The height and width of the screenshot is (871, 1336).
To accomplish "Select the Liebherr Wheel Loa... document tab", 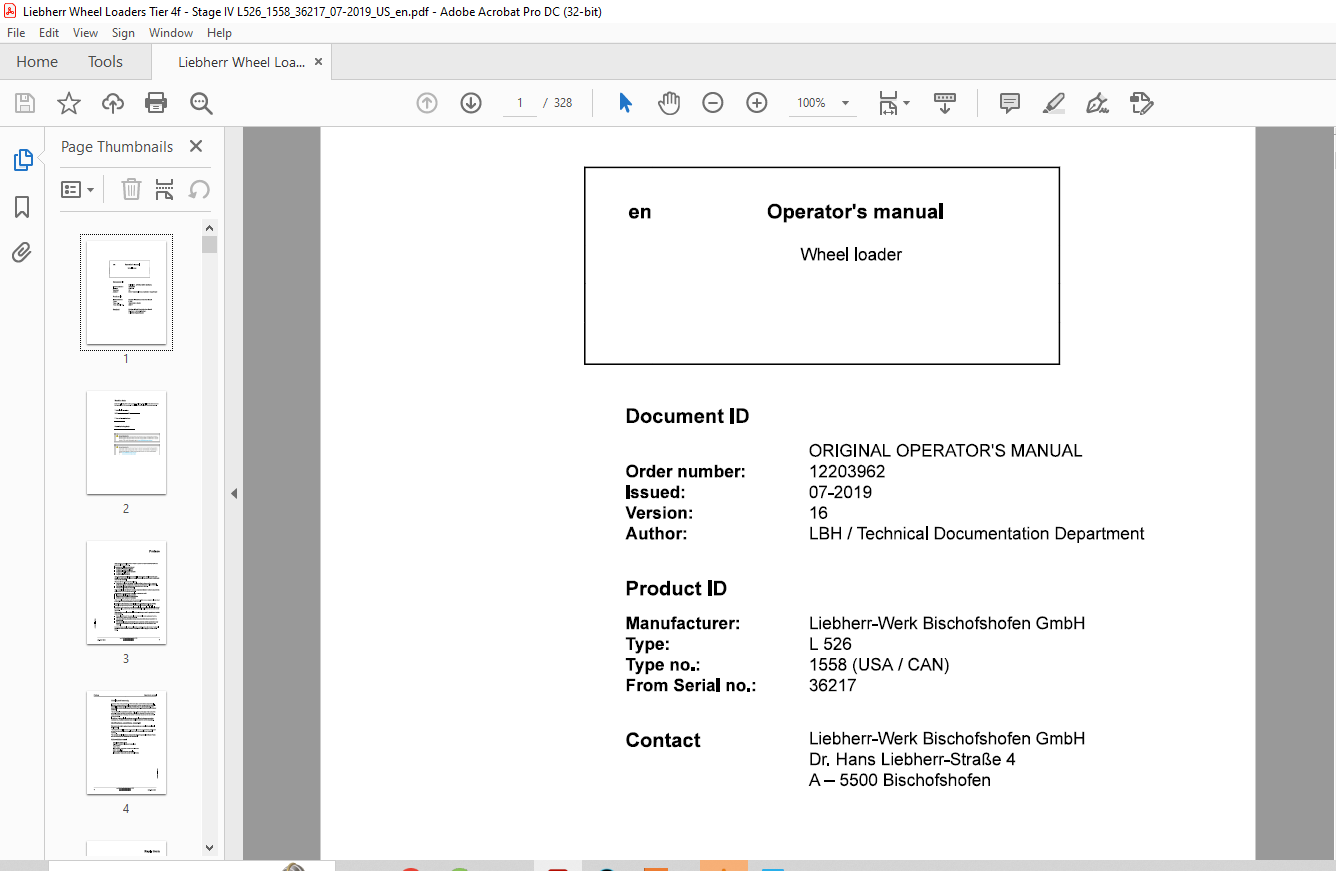I will [241, 62].
